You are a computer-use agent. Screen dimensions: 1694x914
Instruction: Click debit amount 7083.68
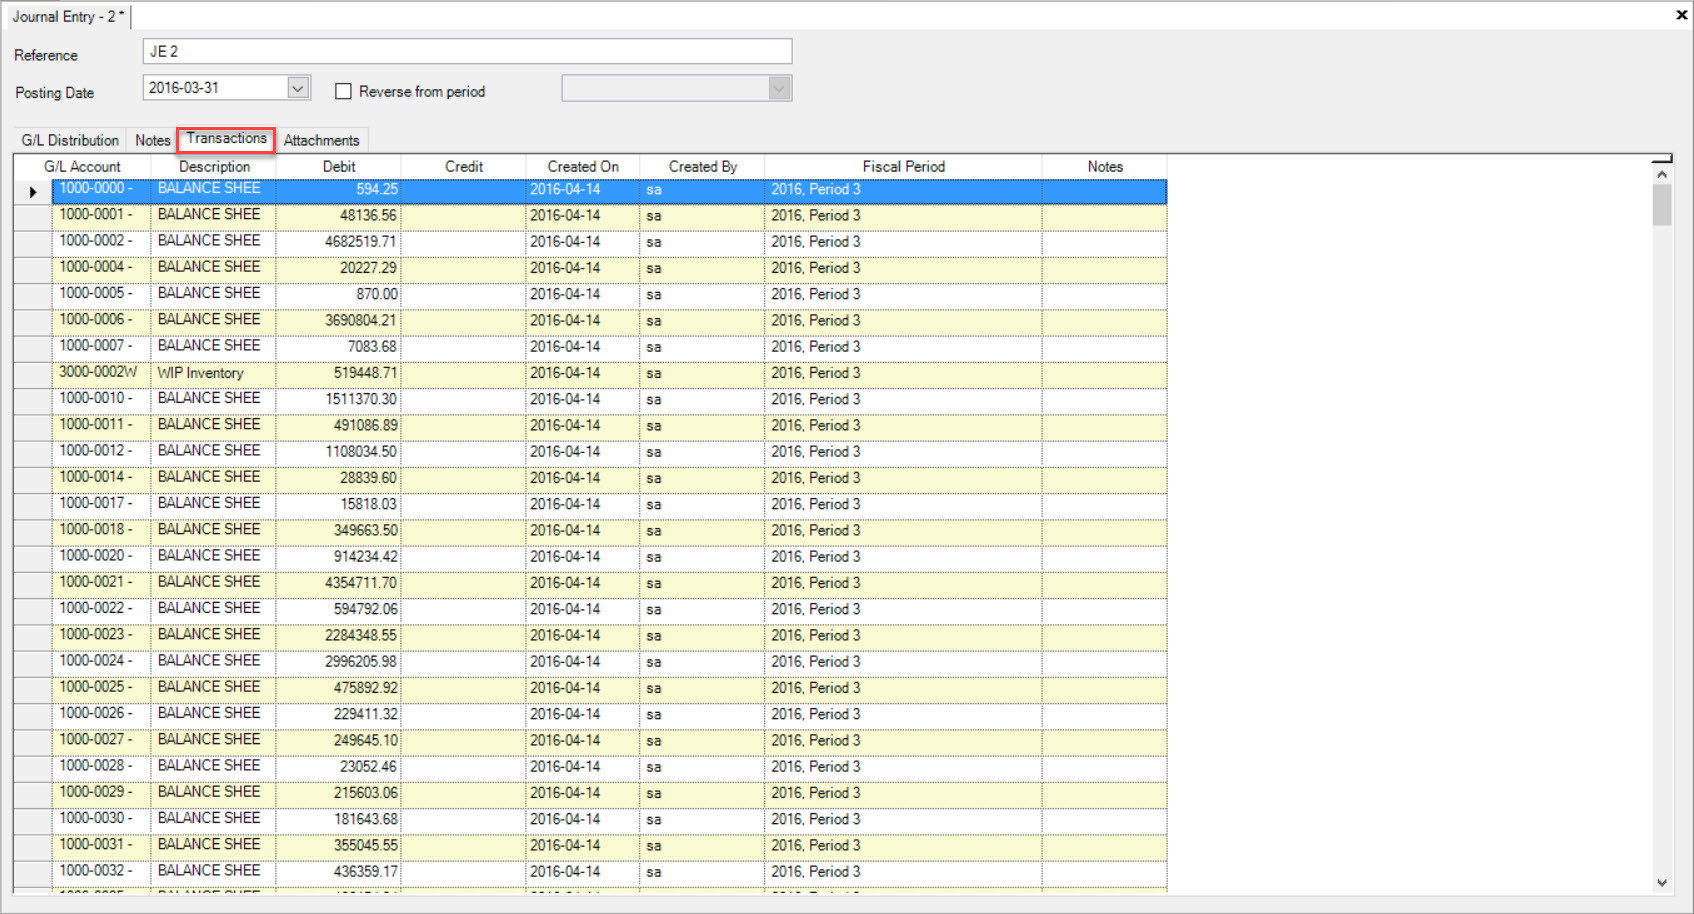point(339,347)
